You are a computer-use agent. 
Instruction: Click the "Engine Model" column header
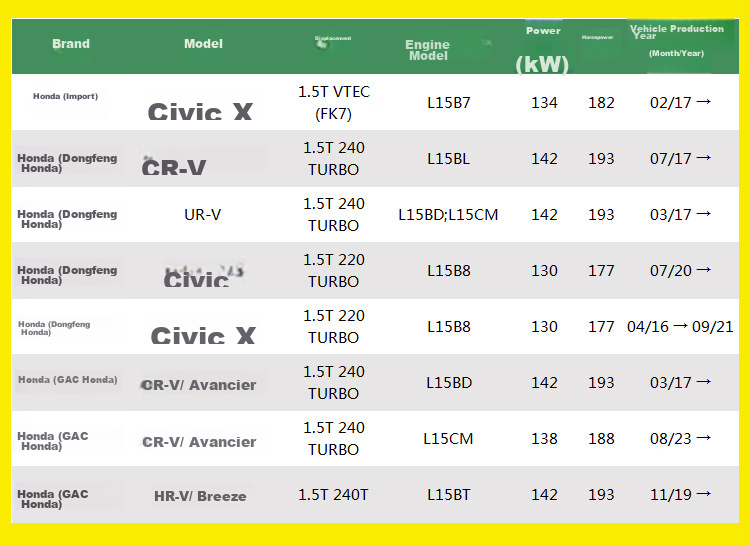[428, 50]
